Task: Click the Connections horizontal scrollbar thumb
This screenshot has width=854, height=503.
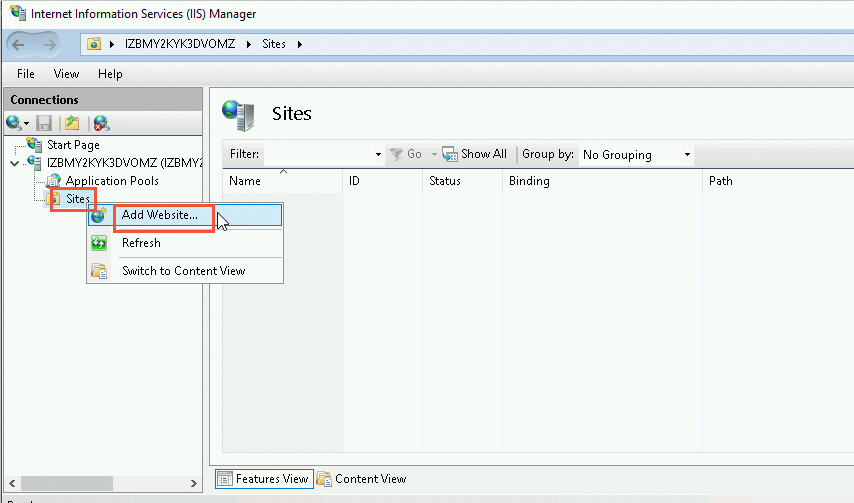Action: click(67, 483)
